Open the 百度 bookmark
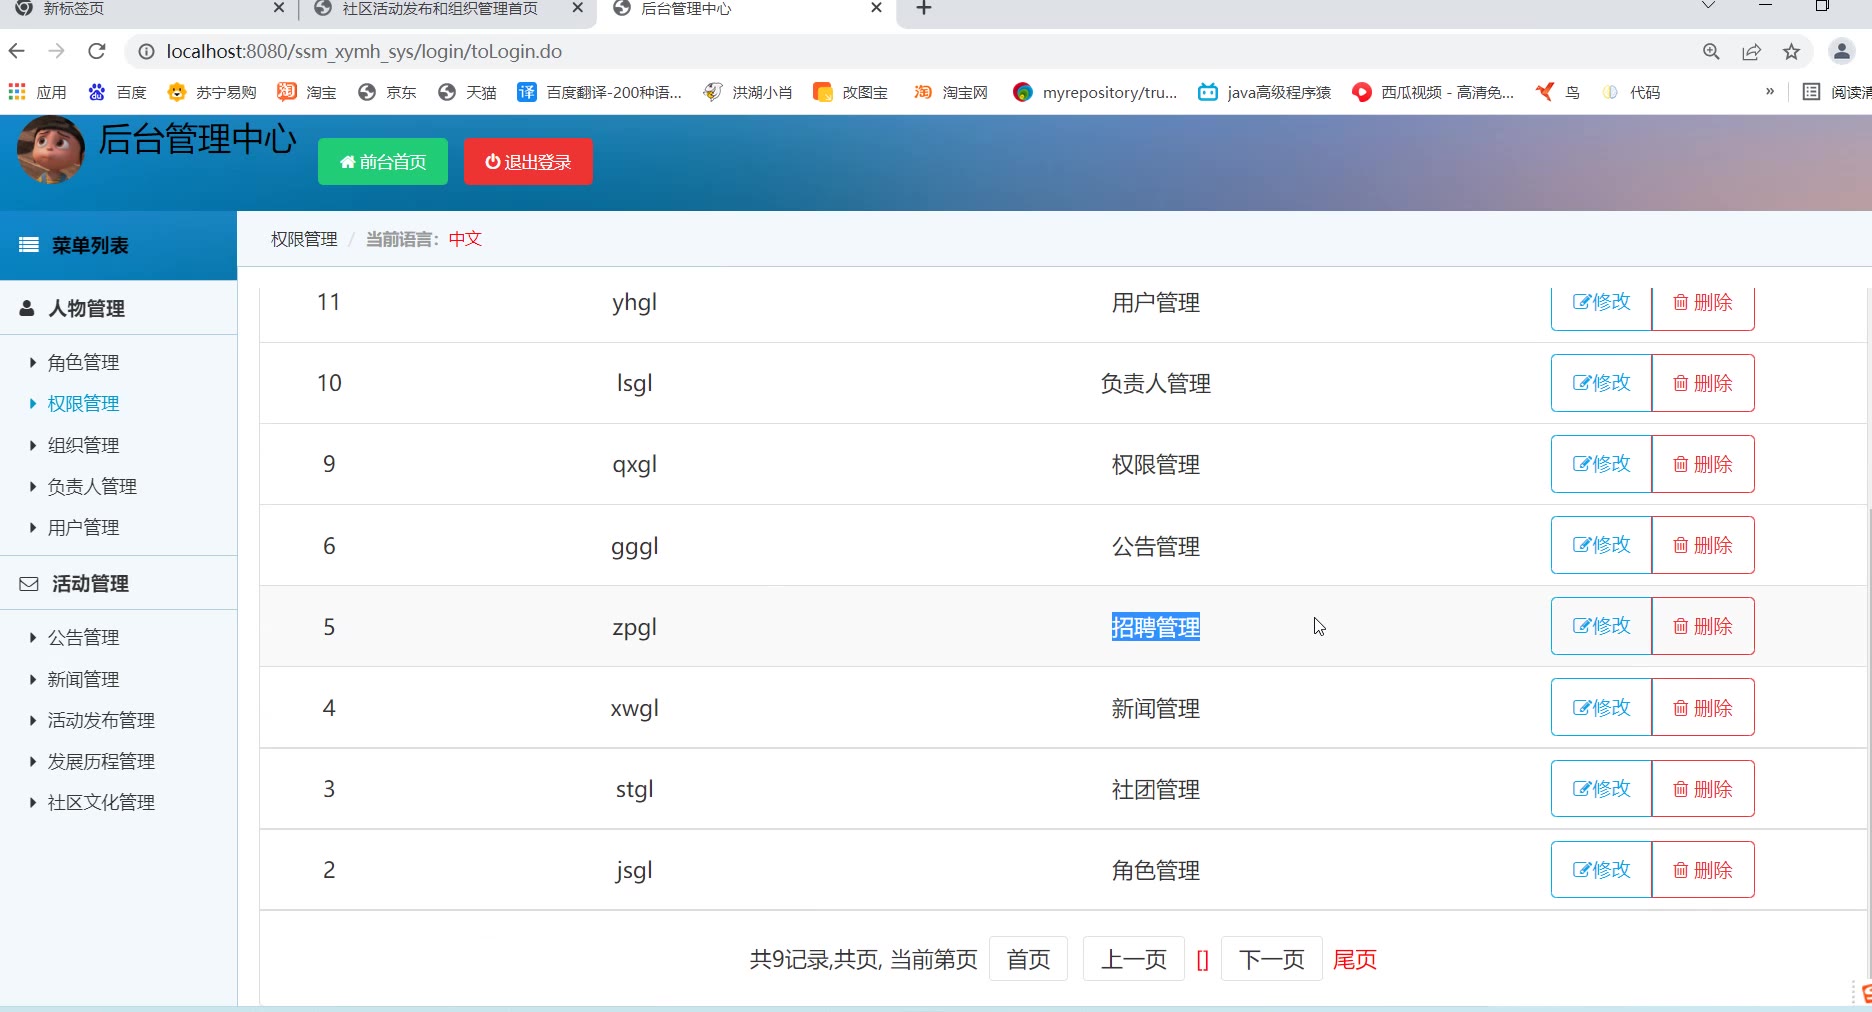1872x1012 pixels. (117, 92)
